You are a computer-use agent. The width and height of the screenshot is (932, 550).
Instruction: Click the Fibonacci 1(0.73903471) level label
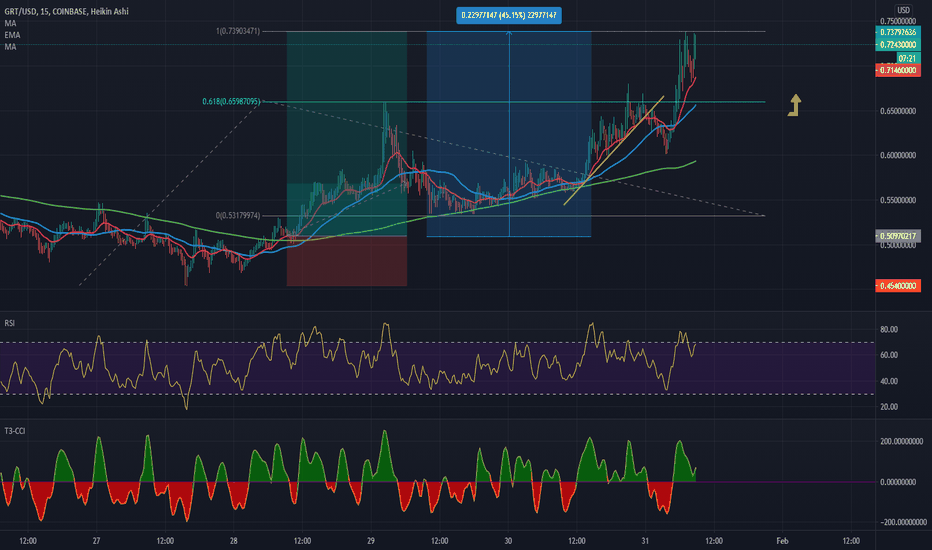click(x=238, y=31)
